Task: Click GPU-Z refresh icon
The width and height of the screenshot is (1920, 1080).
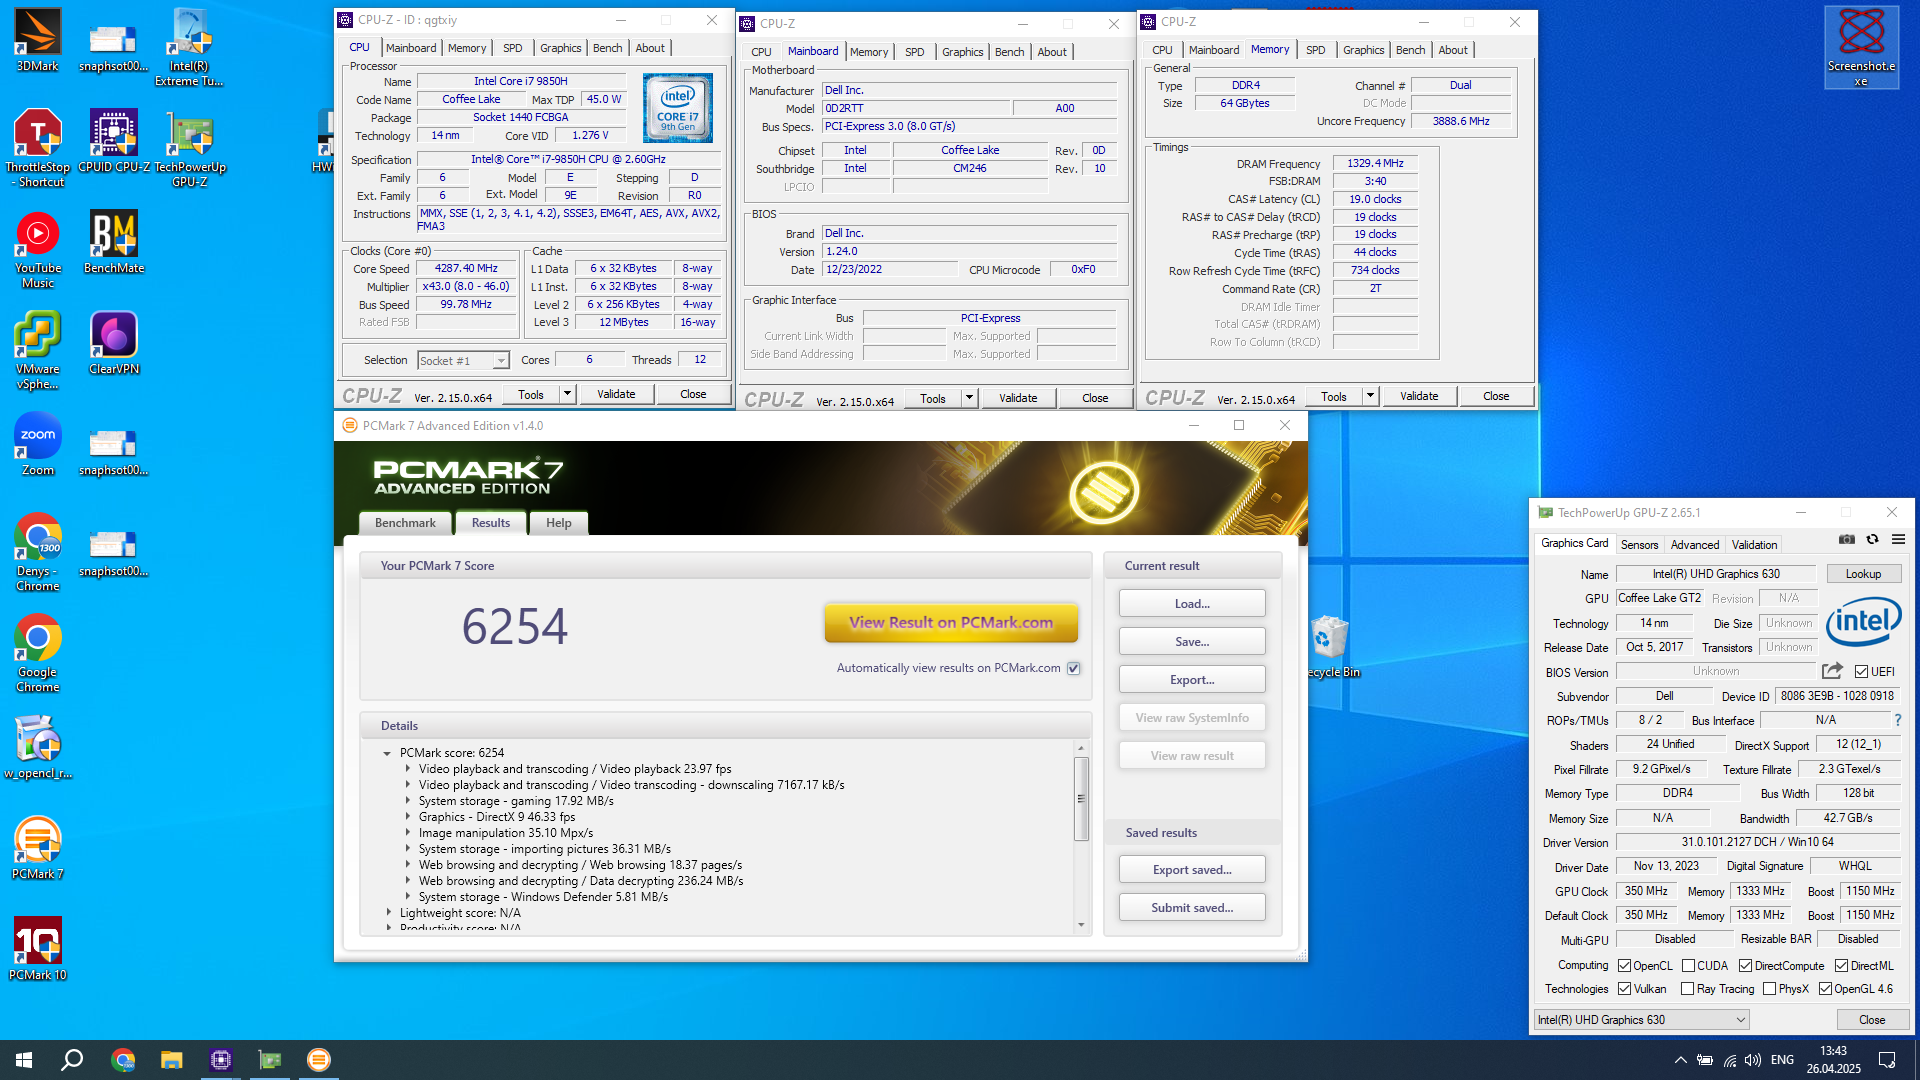Action: pyautogui.click(x=1872, y=540)
